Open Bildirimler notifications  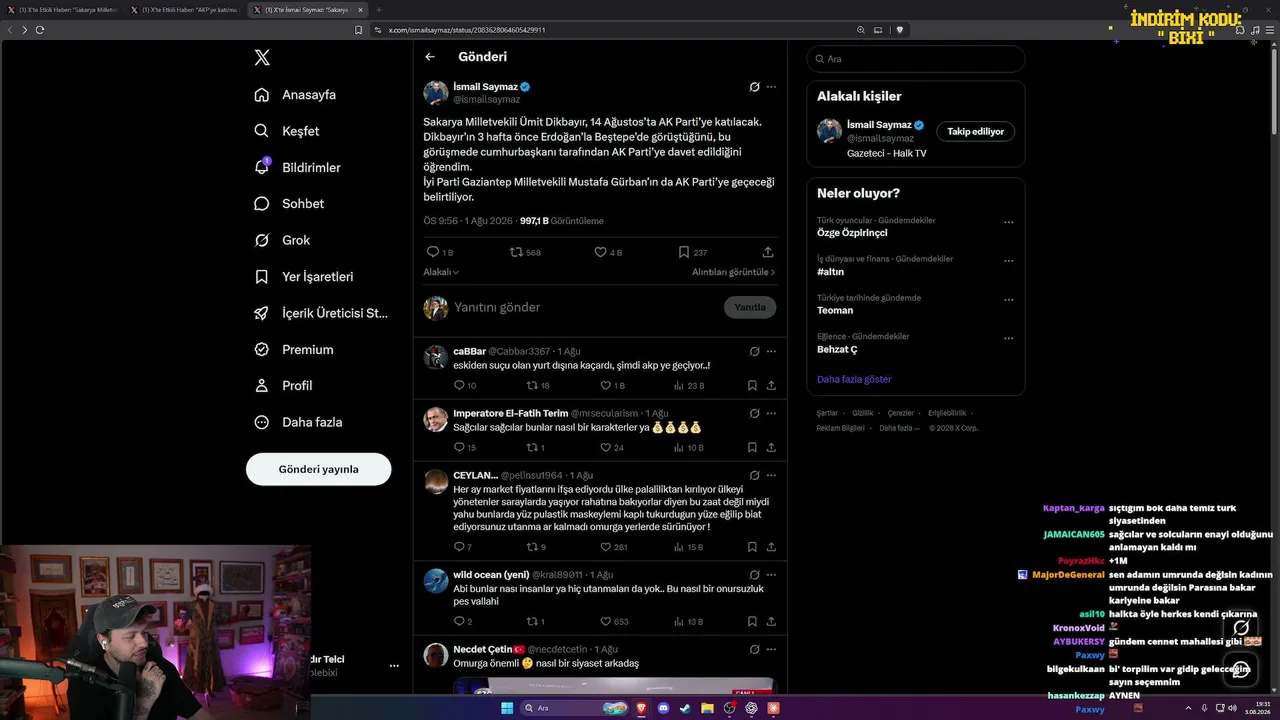(298, 168)
